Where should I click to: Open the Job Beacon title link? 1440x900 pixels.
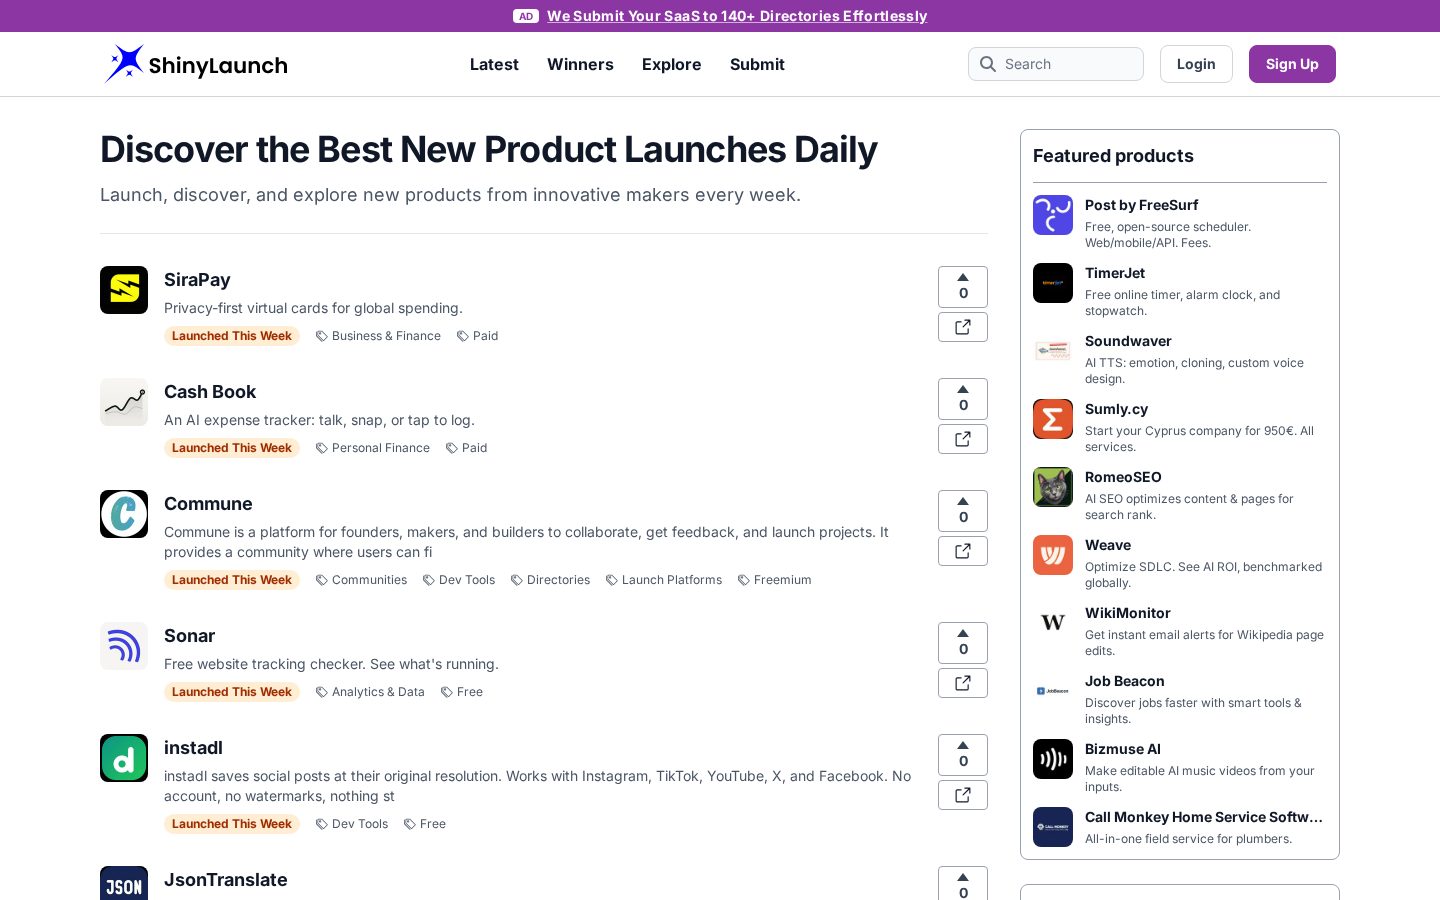point(1125,681)
